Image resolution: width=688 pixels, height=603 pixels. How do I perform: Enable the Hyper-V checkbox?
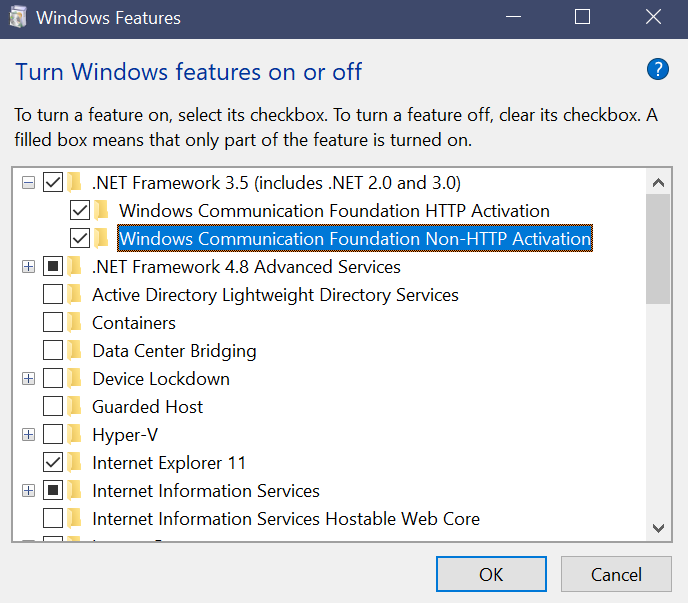pos(53,434)
